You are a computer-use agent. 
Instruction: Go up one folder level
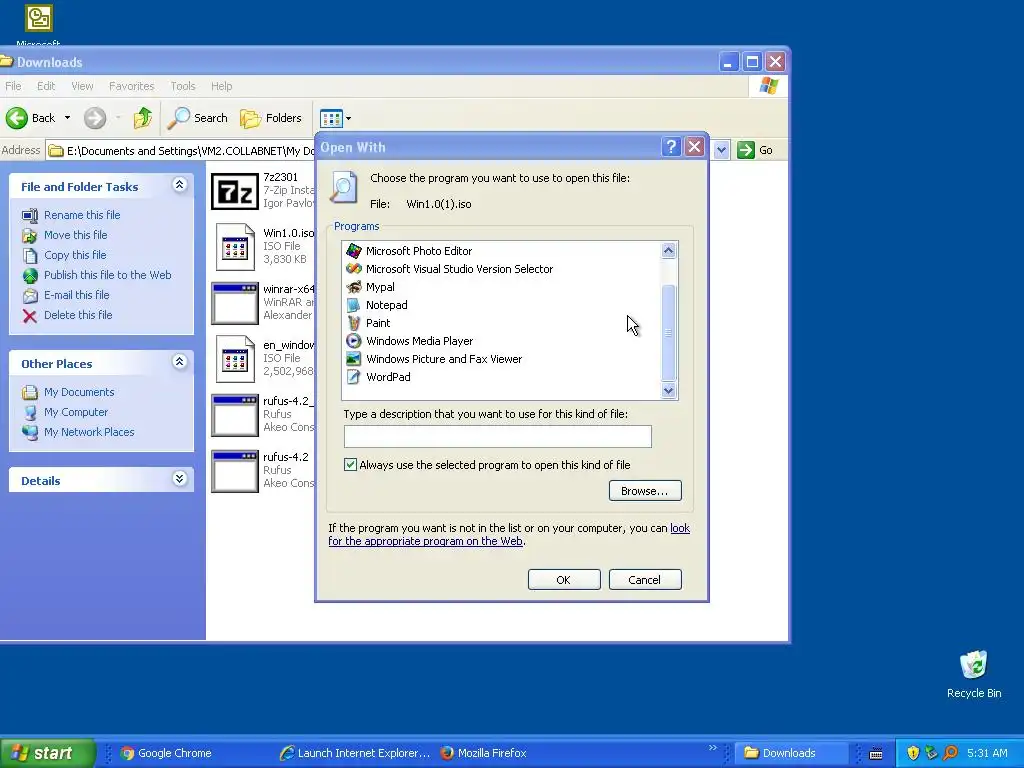142,118
